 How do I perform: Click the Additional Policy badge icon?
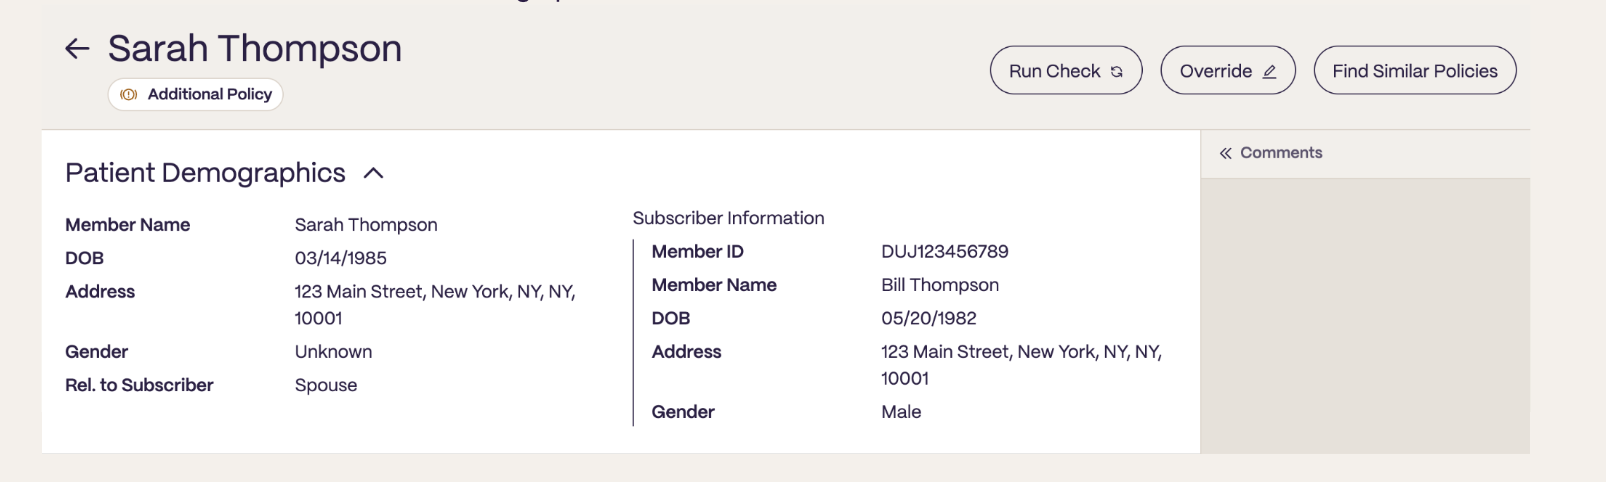pos(129,95)
